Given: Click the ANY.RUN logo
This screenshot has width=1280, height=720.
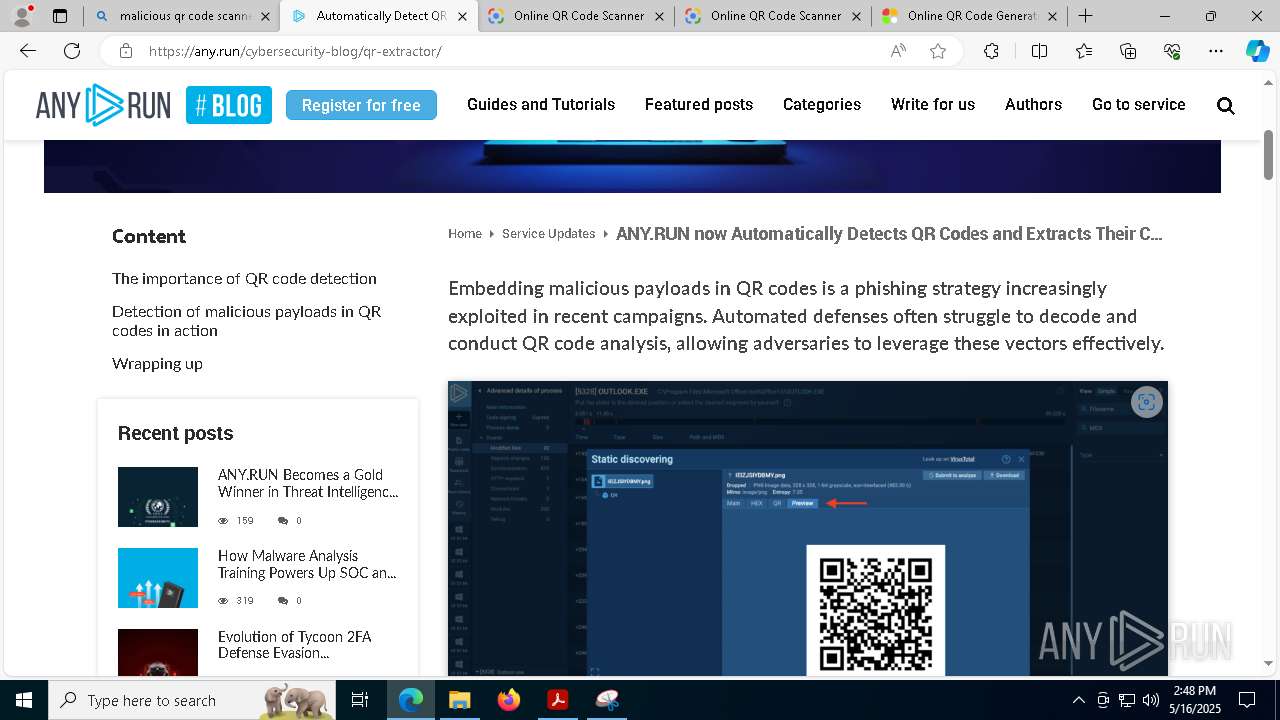Looking at the screenshot, I should (x=103, y=105).
